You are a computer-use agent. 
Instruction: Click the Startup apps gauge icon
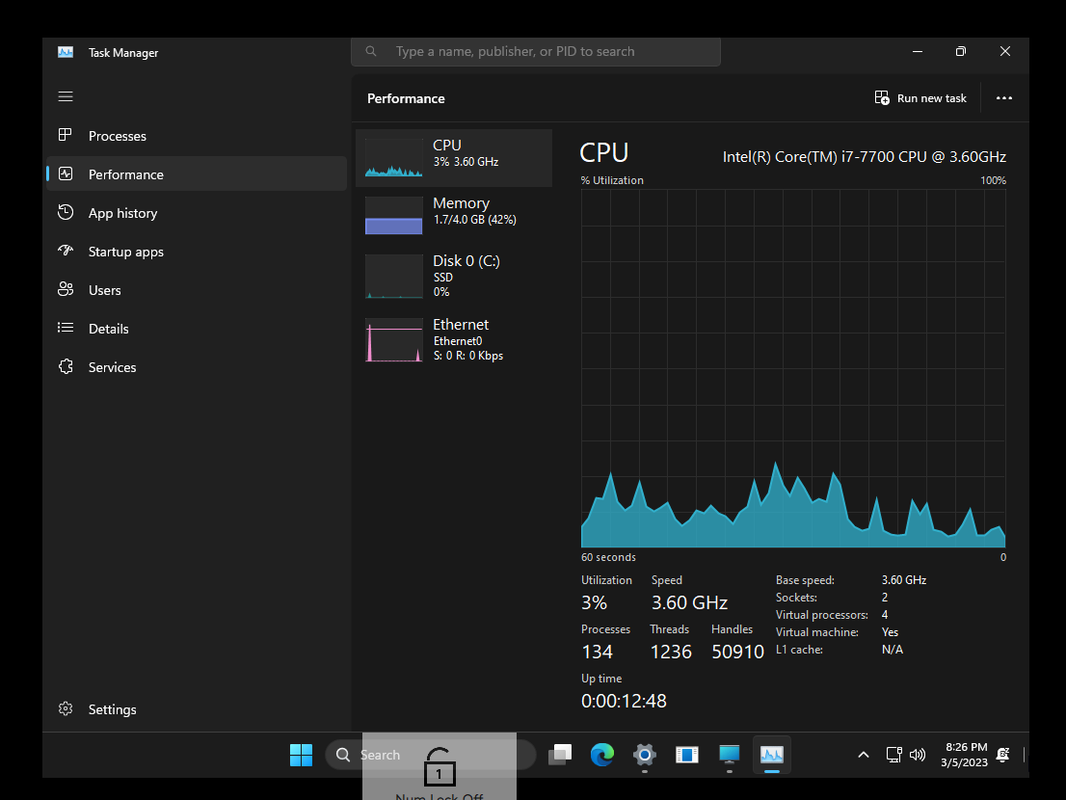pos(65,251)
